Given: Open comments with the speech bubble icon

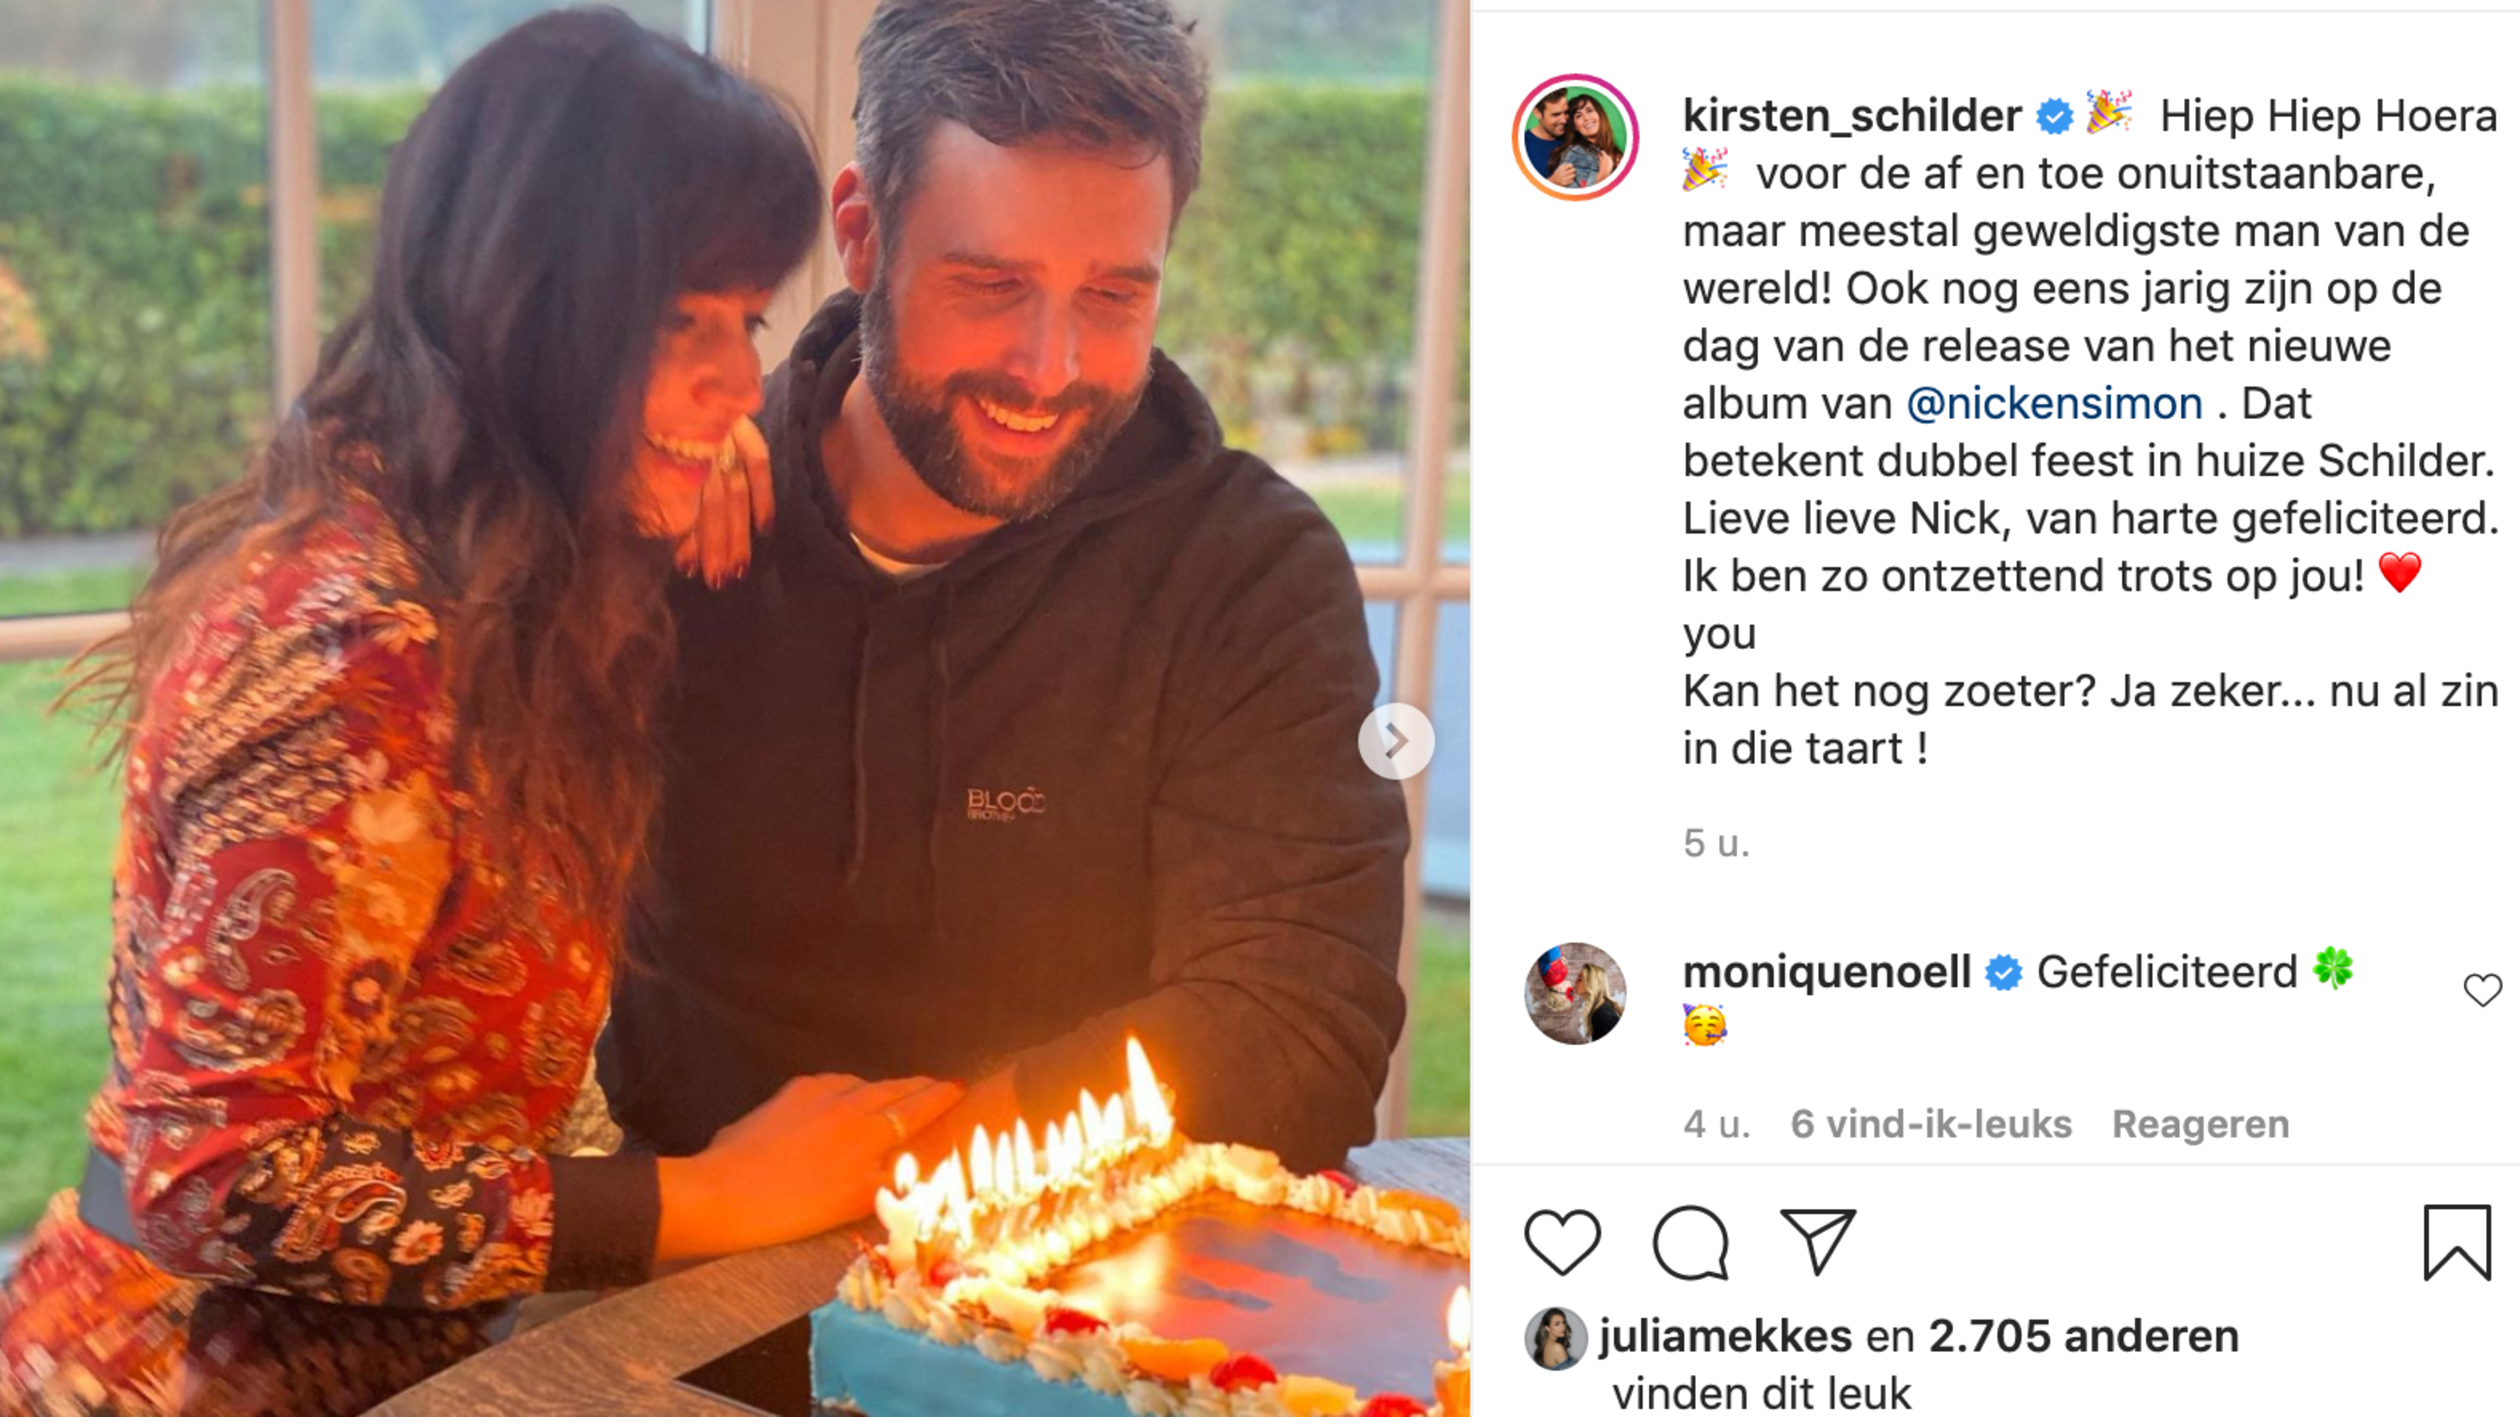Looking at the screenshot, I should click(1690, 1243).
